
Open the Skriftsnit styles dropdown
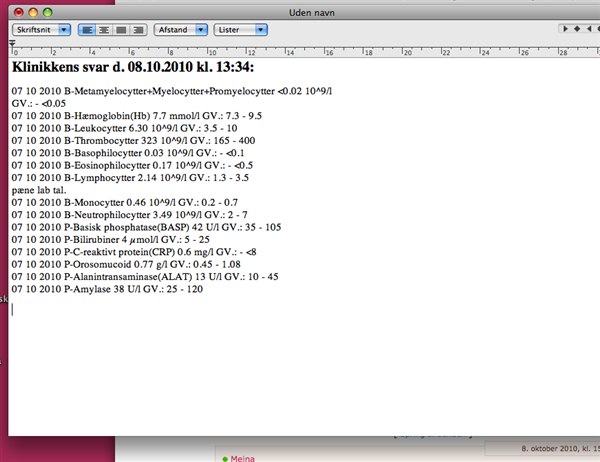coord(41,30)
